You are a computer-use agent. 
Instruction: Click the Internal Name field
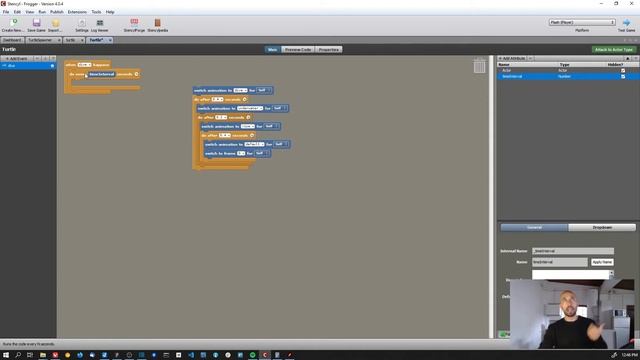(x=573, y=251)
